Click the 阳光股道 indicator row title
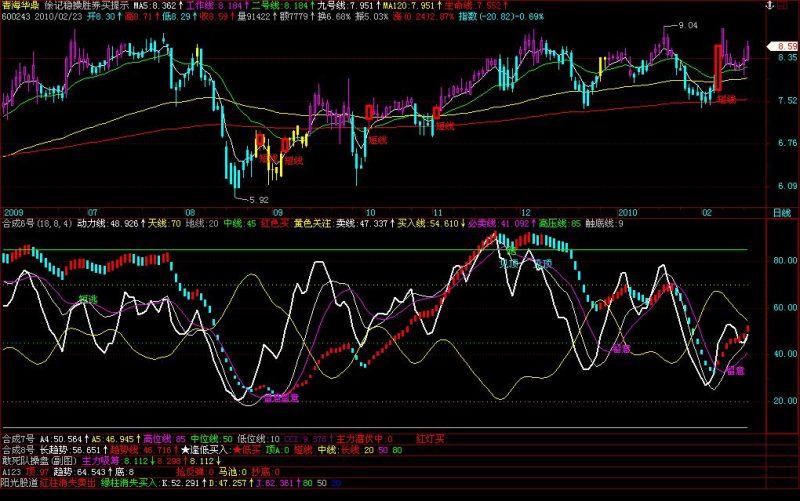 click(x=20, y=483)
